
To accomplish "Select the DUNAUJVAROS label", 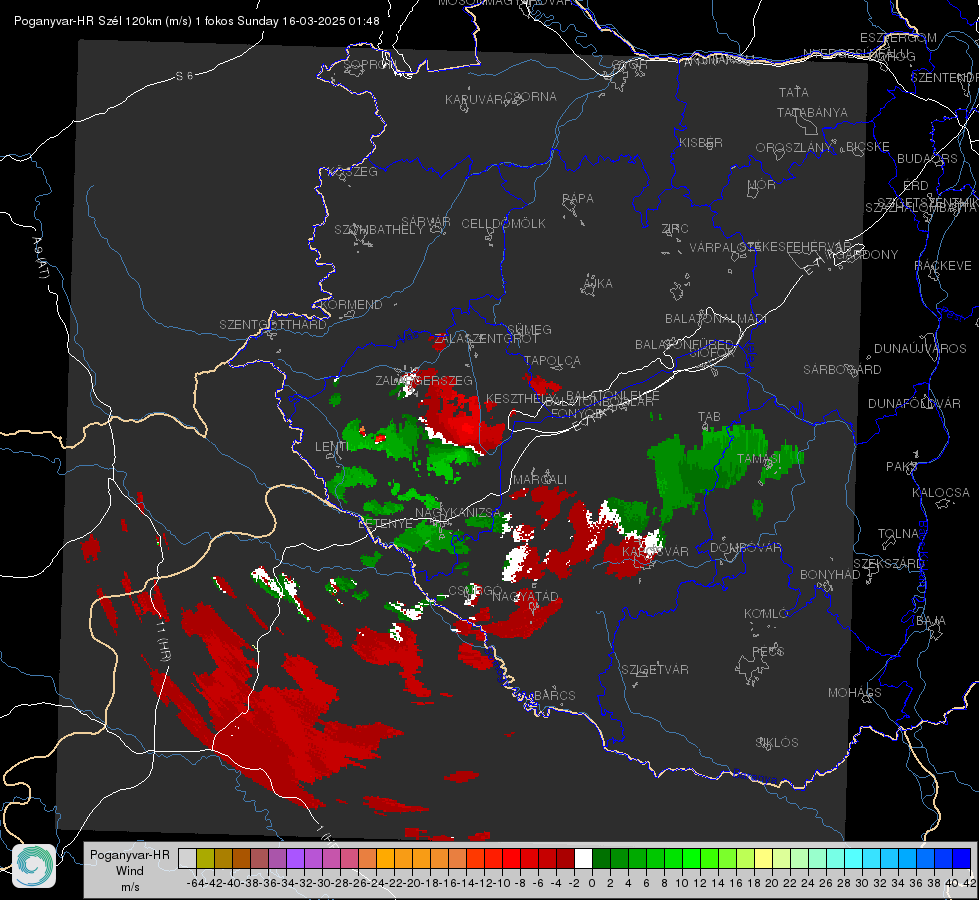I will point(920,349).
